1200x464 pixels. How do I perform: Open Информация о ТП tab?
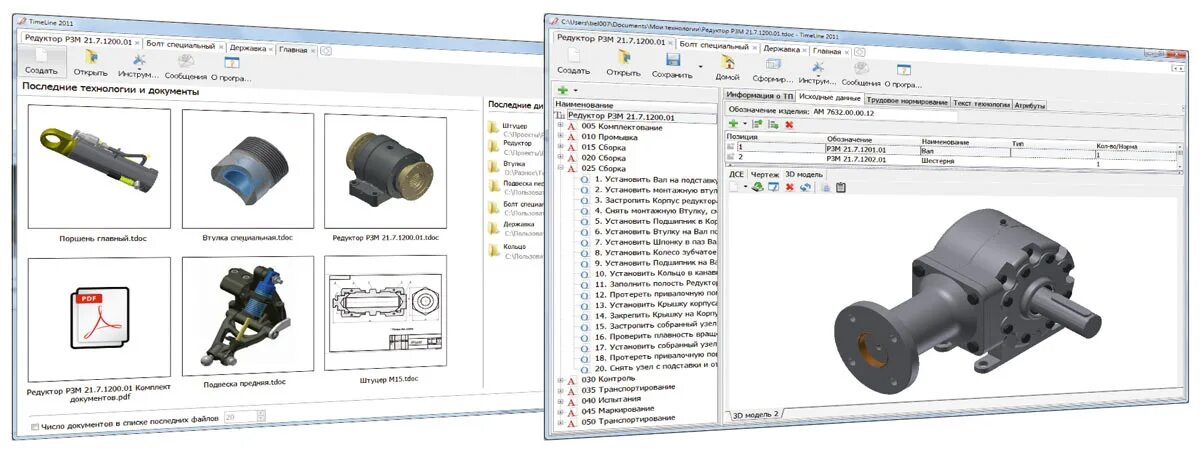tap(758, 95)
